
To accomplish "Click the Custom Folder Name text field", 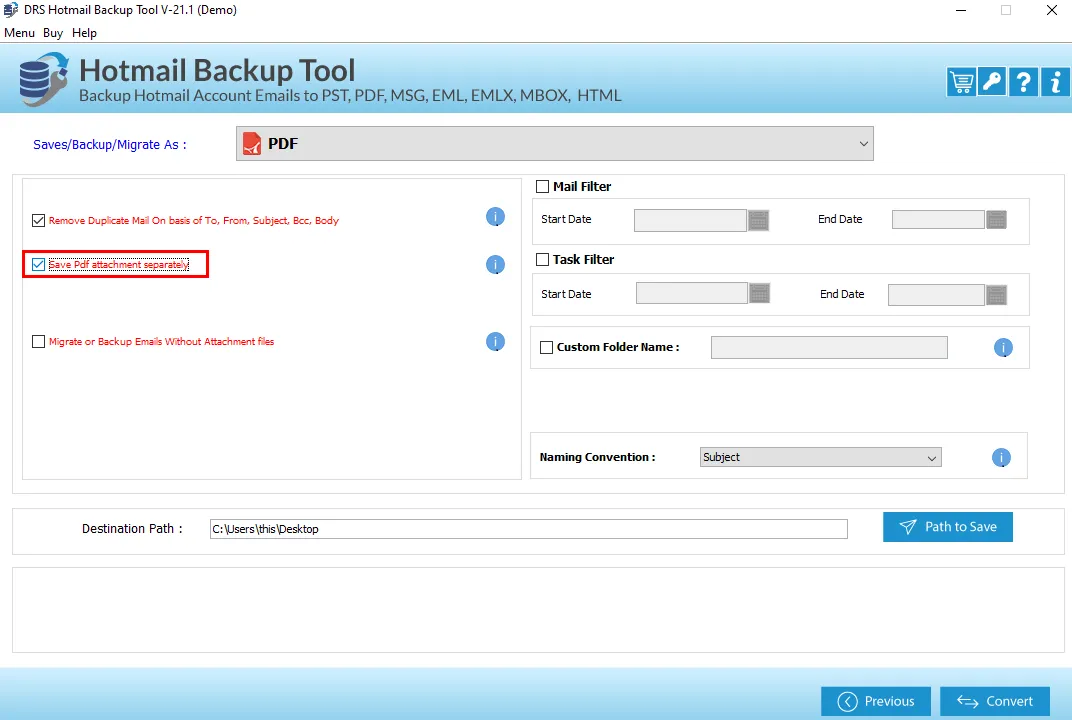I will 829,347.
